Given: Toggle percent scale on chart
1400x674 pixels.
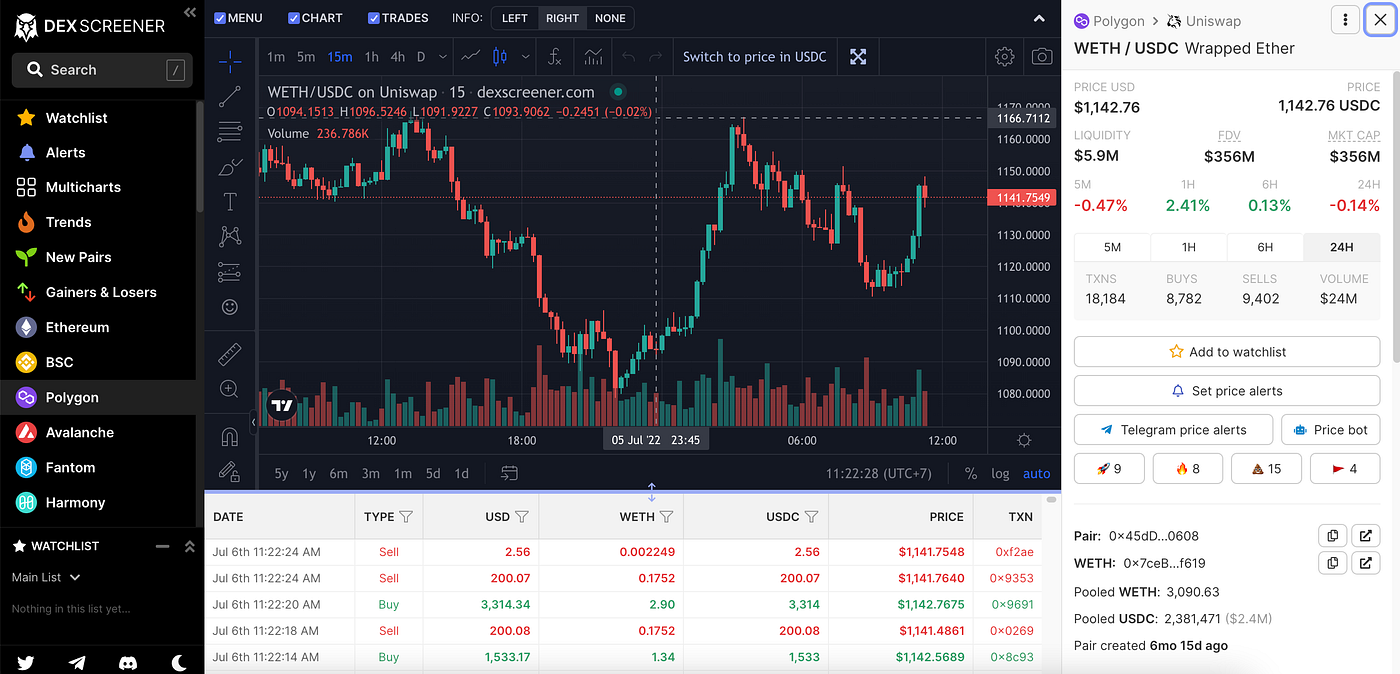Looking at the screenshot, I should click(970, 474).
